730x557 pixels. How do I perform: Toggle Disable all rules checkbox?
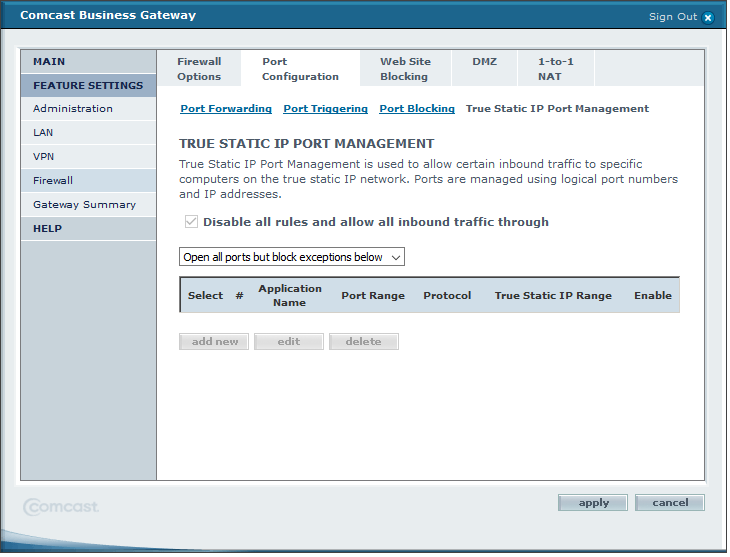192,223
